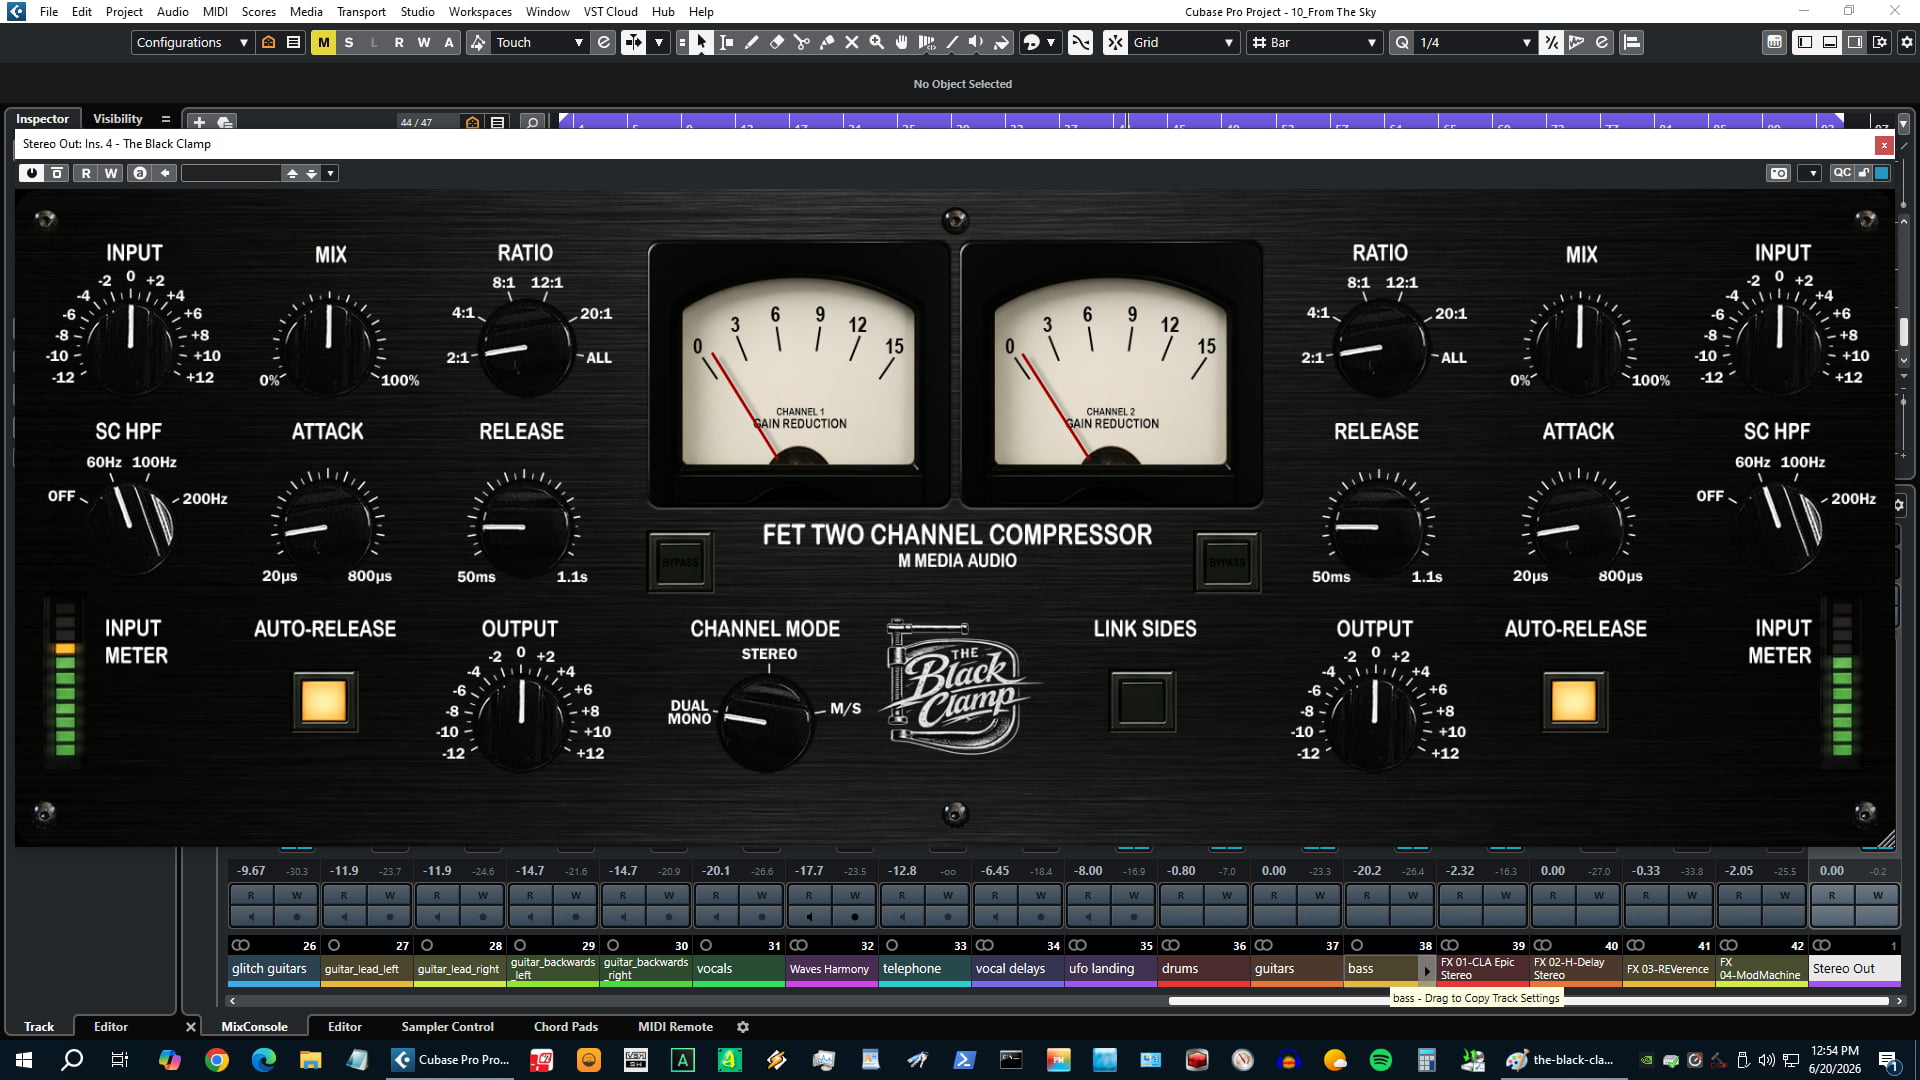Select the Split scissors tool
This screenshot has width=1920, height=1080.
(801, 42)
